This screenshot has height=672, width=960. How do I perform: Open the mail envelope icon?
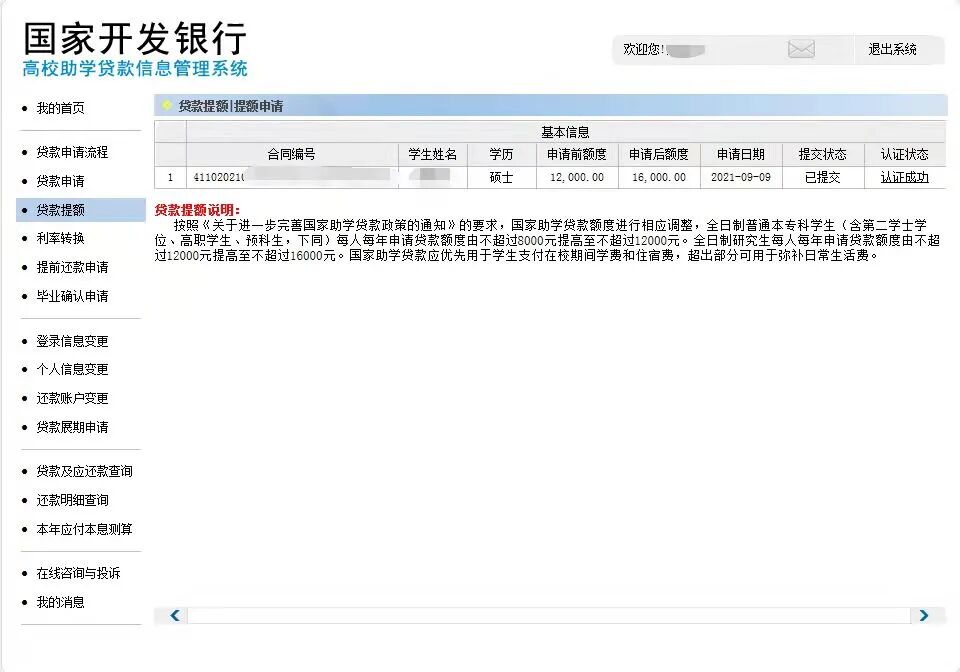click(x=801, y=49)
